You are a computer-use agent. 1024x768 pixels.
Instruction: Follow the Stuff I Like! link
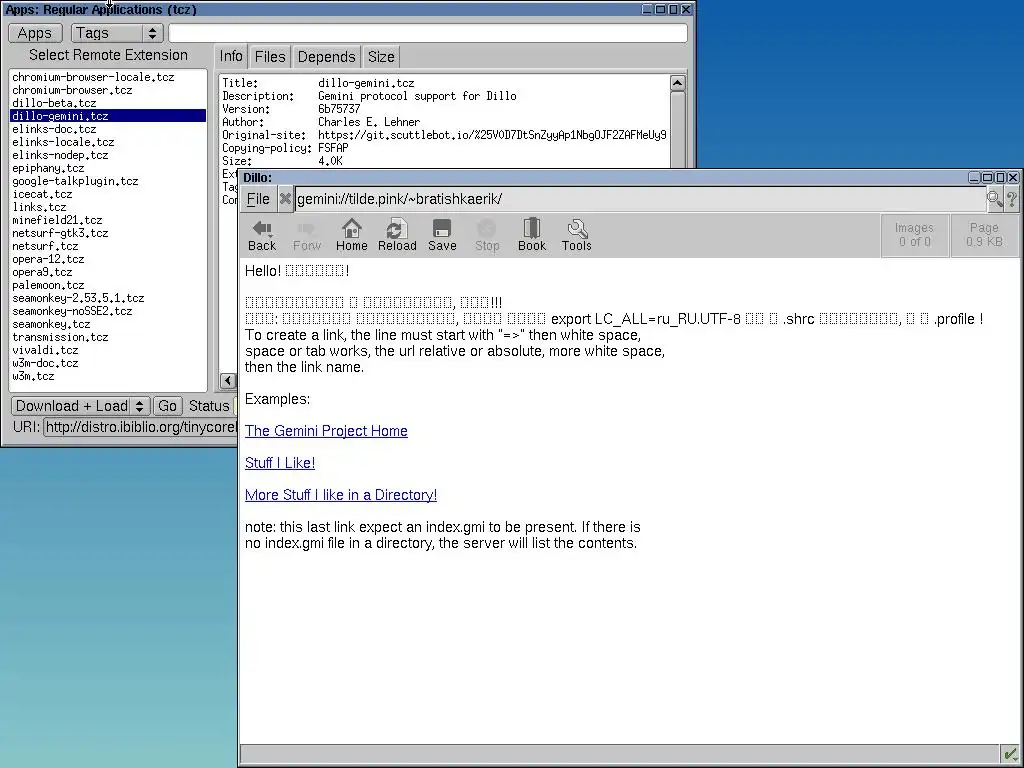[280, 463]
